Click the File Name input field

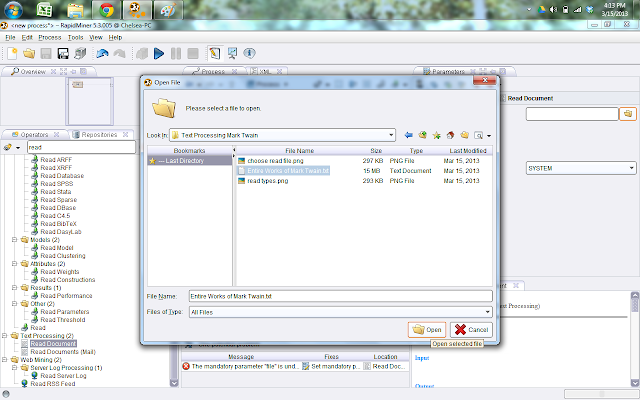[x=341, y=296]
